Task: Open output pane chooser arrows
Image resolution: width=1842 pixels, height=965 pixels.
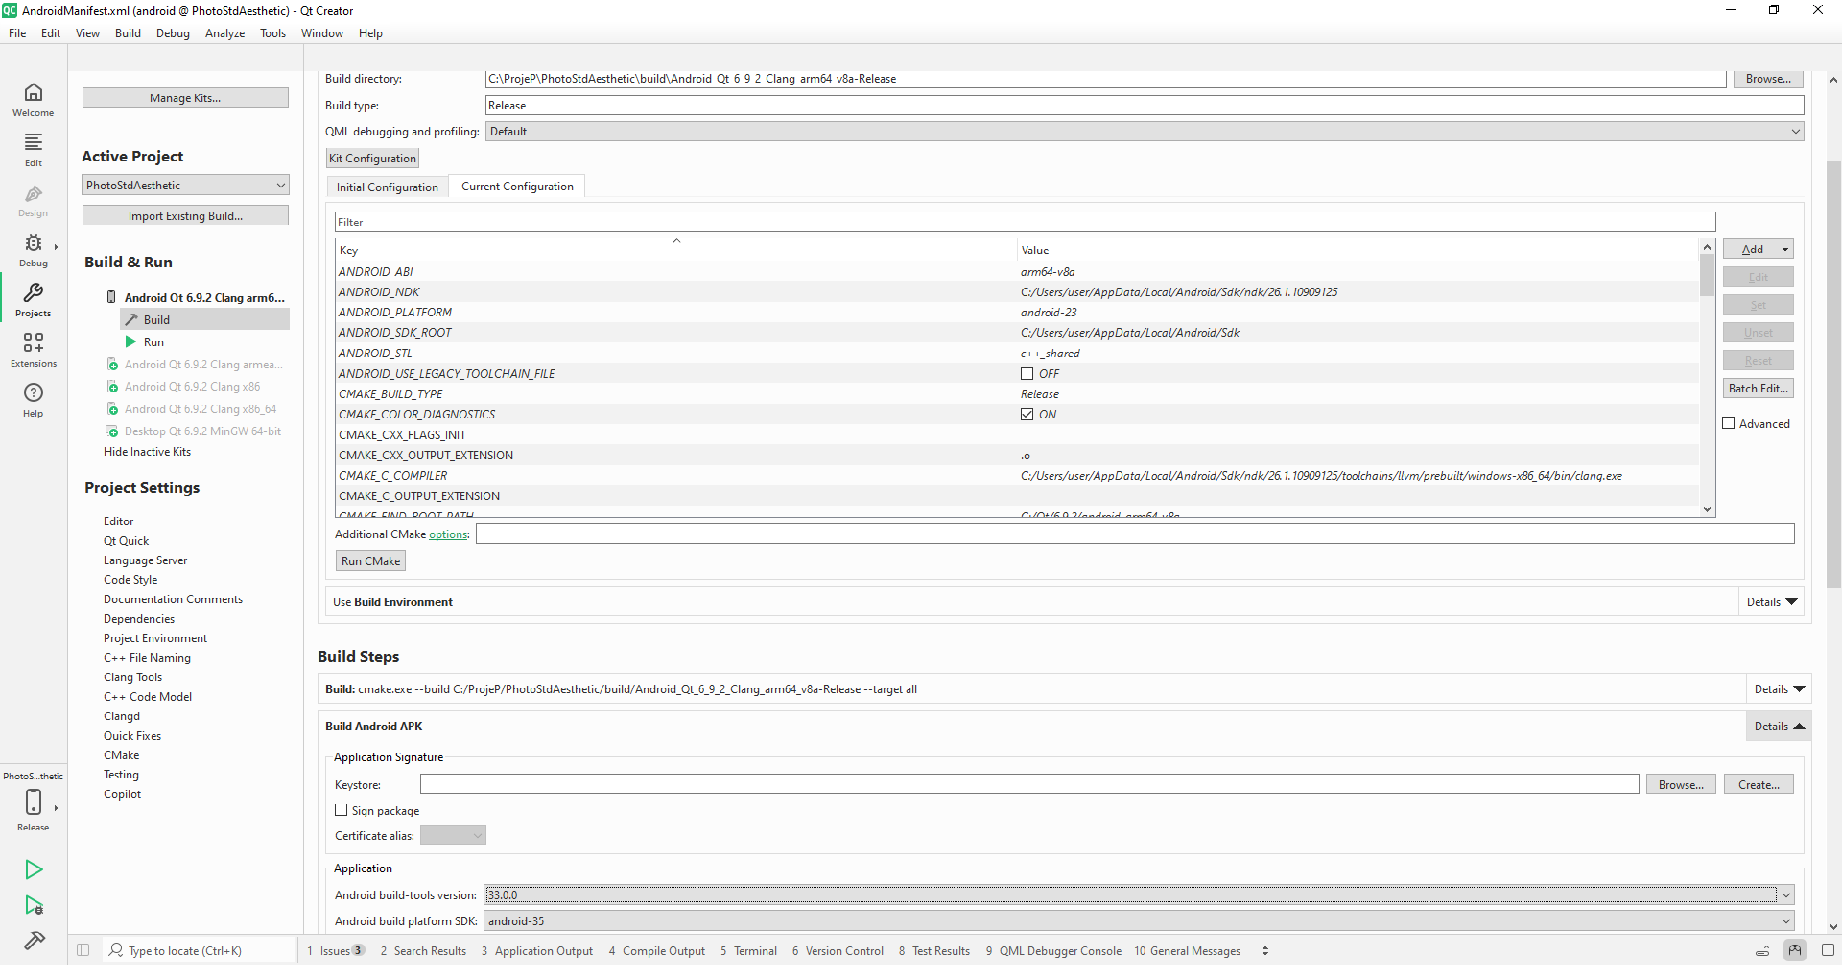Action: click(x=1265, y=950)
